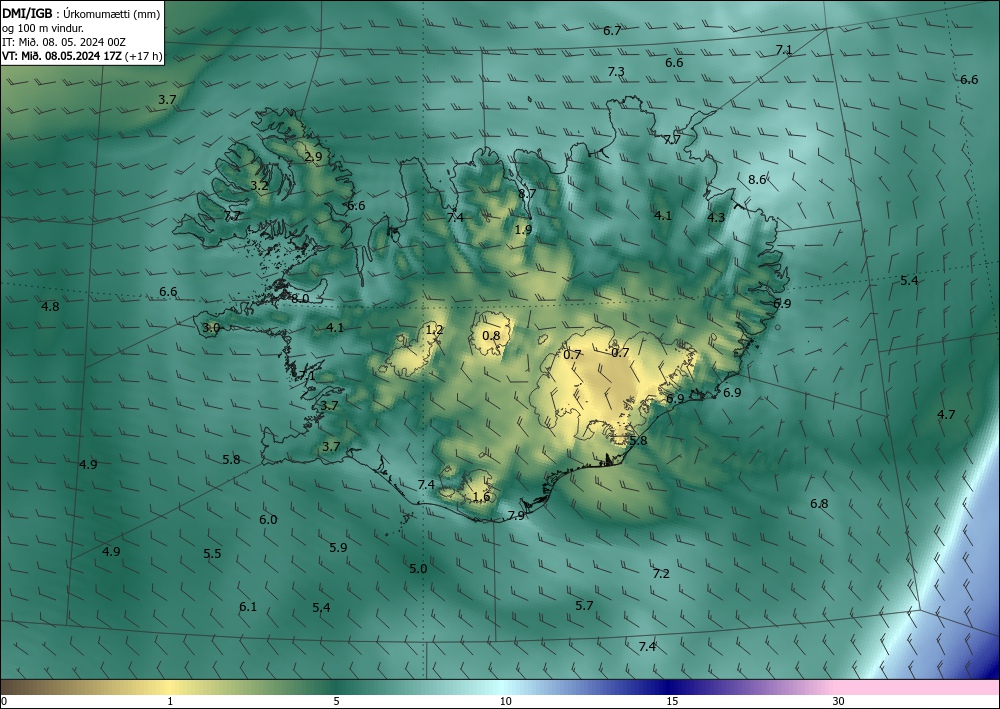Click the colour scale tick label 0

tap(4, 702)
